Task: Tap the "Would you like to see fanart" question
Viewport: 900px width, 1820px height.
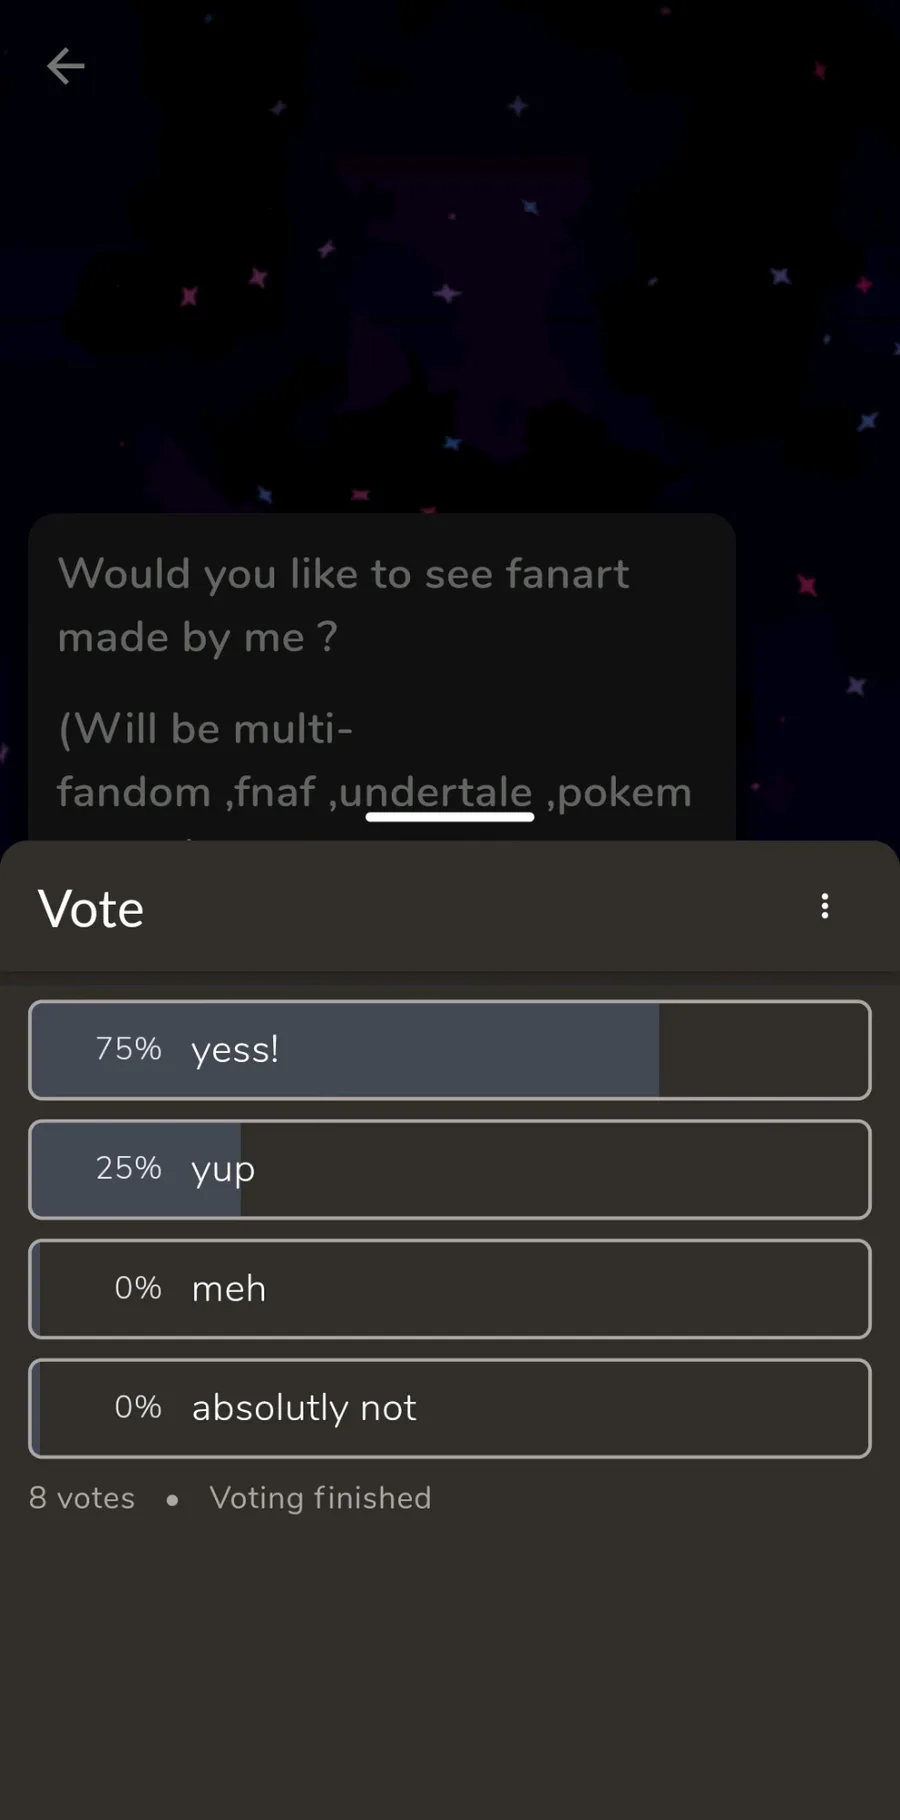Action: (344, 575)
